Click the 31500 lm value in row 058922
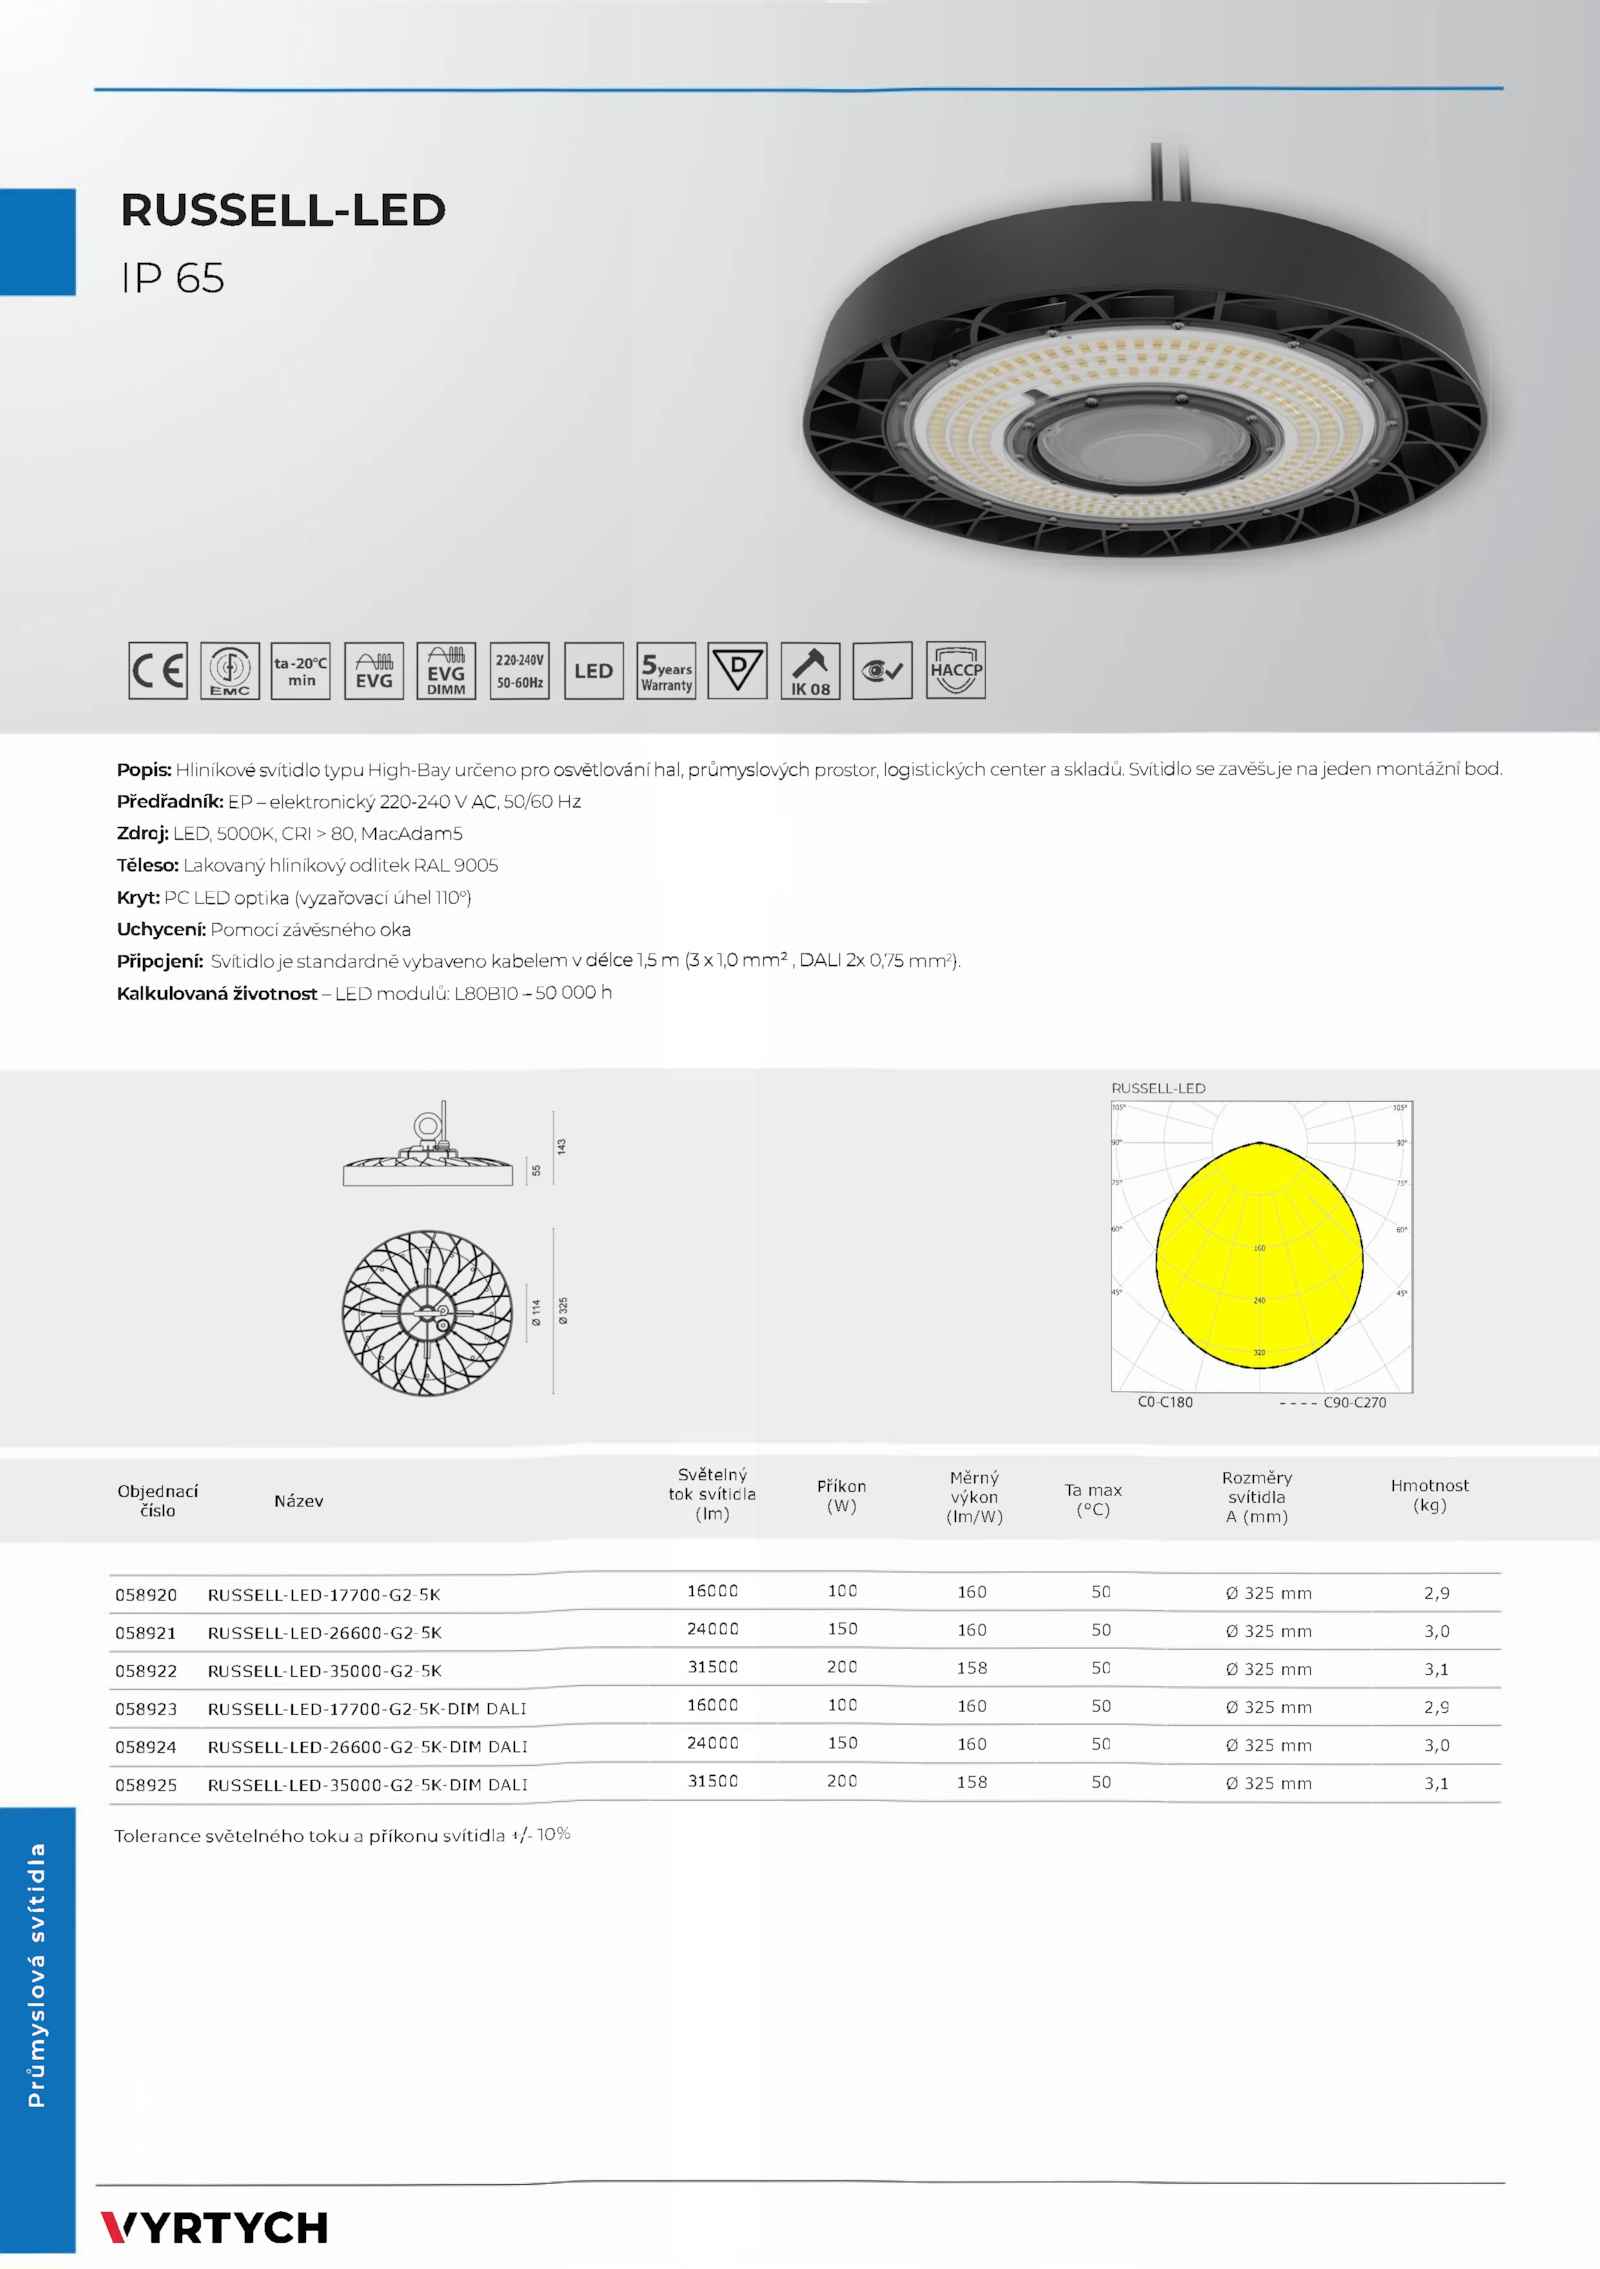Image resolution: width=1600 pixels, height=2269 pixels. tap(712, 1667)
